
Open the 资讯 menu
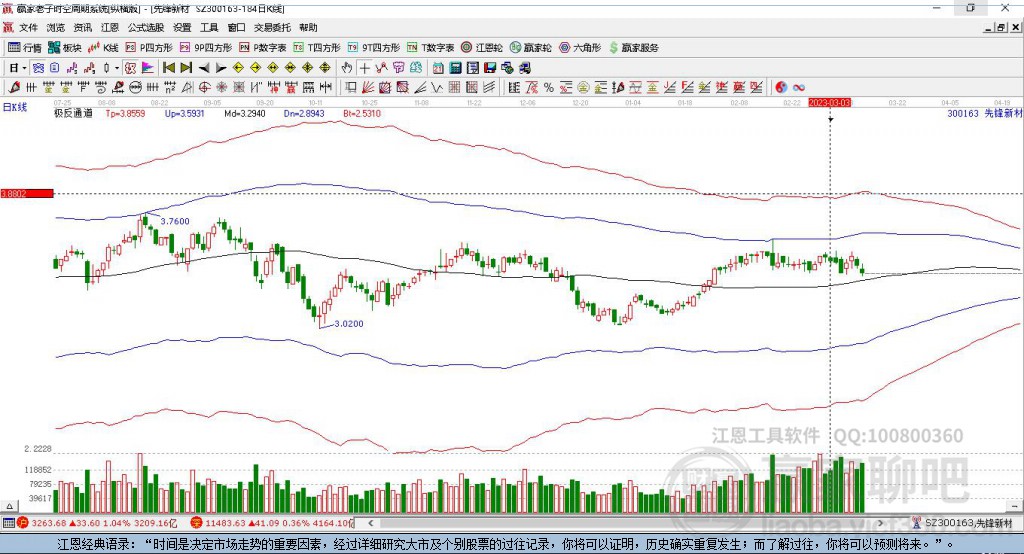[x=82, y=27]
